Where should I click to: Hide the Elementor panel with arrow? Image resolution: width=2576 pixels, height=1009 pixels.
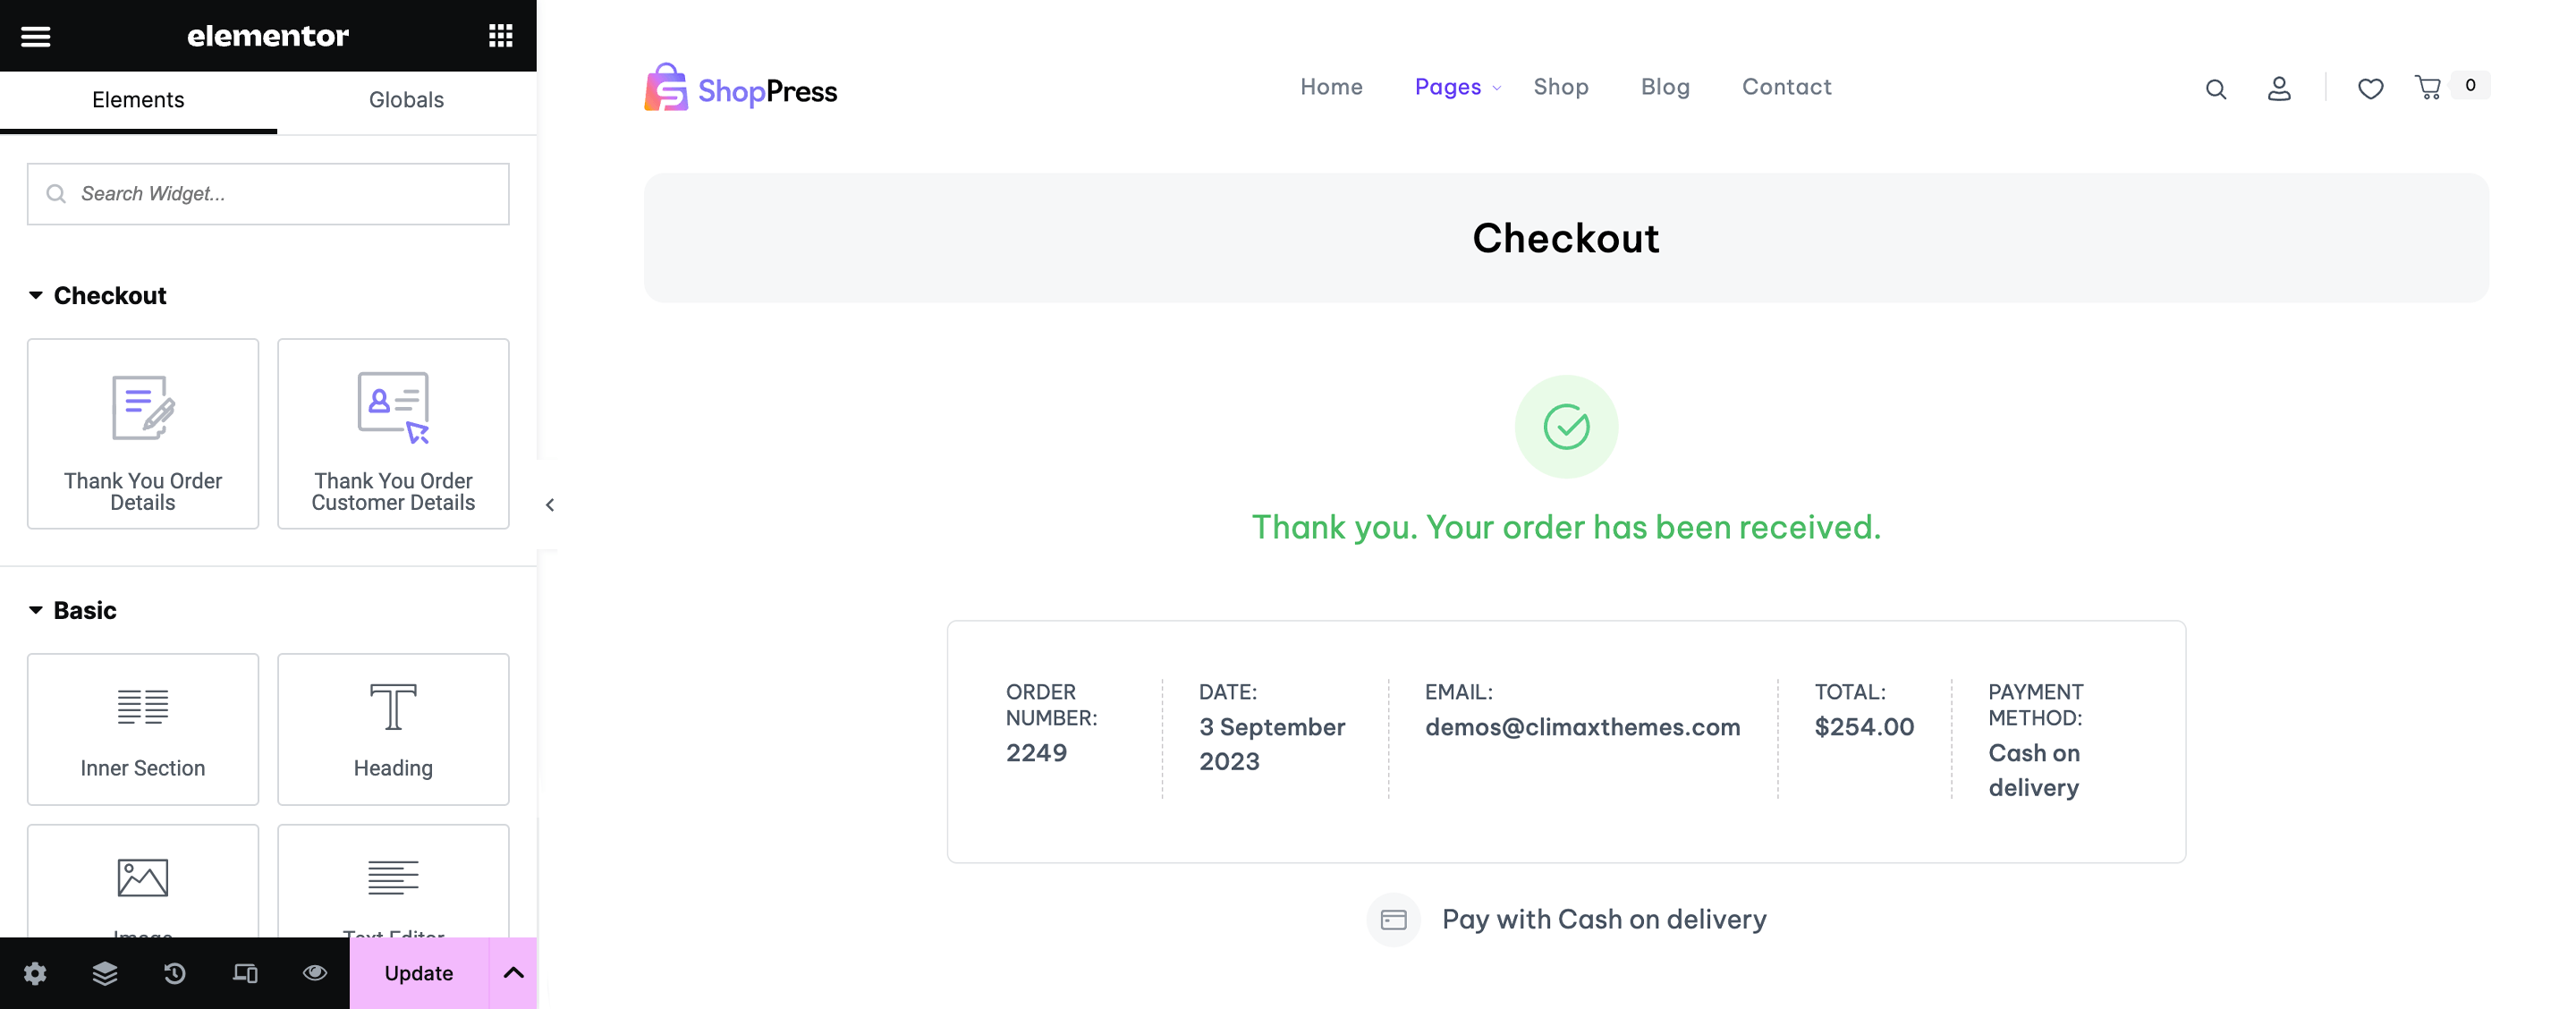pyautogui.click(x=550, y=505)
